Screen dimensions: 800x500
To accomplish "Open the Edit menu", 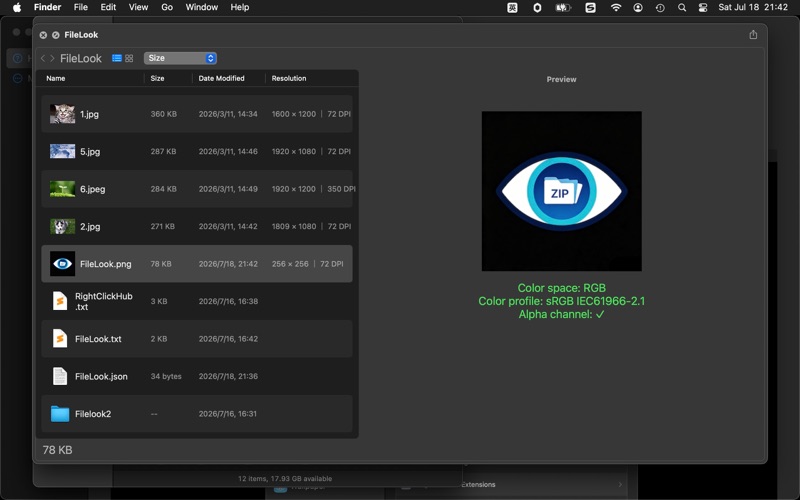I will (108, 7).
